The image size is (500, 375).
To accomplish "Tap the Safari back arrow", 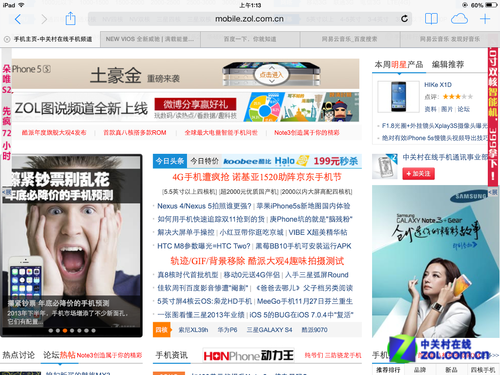I will [18, 19].
